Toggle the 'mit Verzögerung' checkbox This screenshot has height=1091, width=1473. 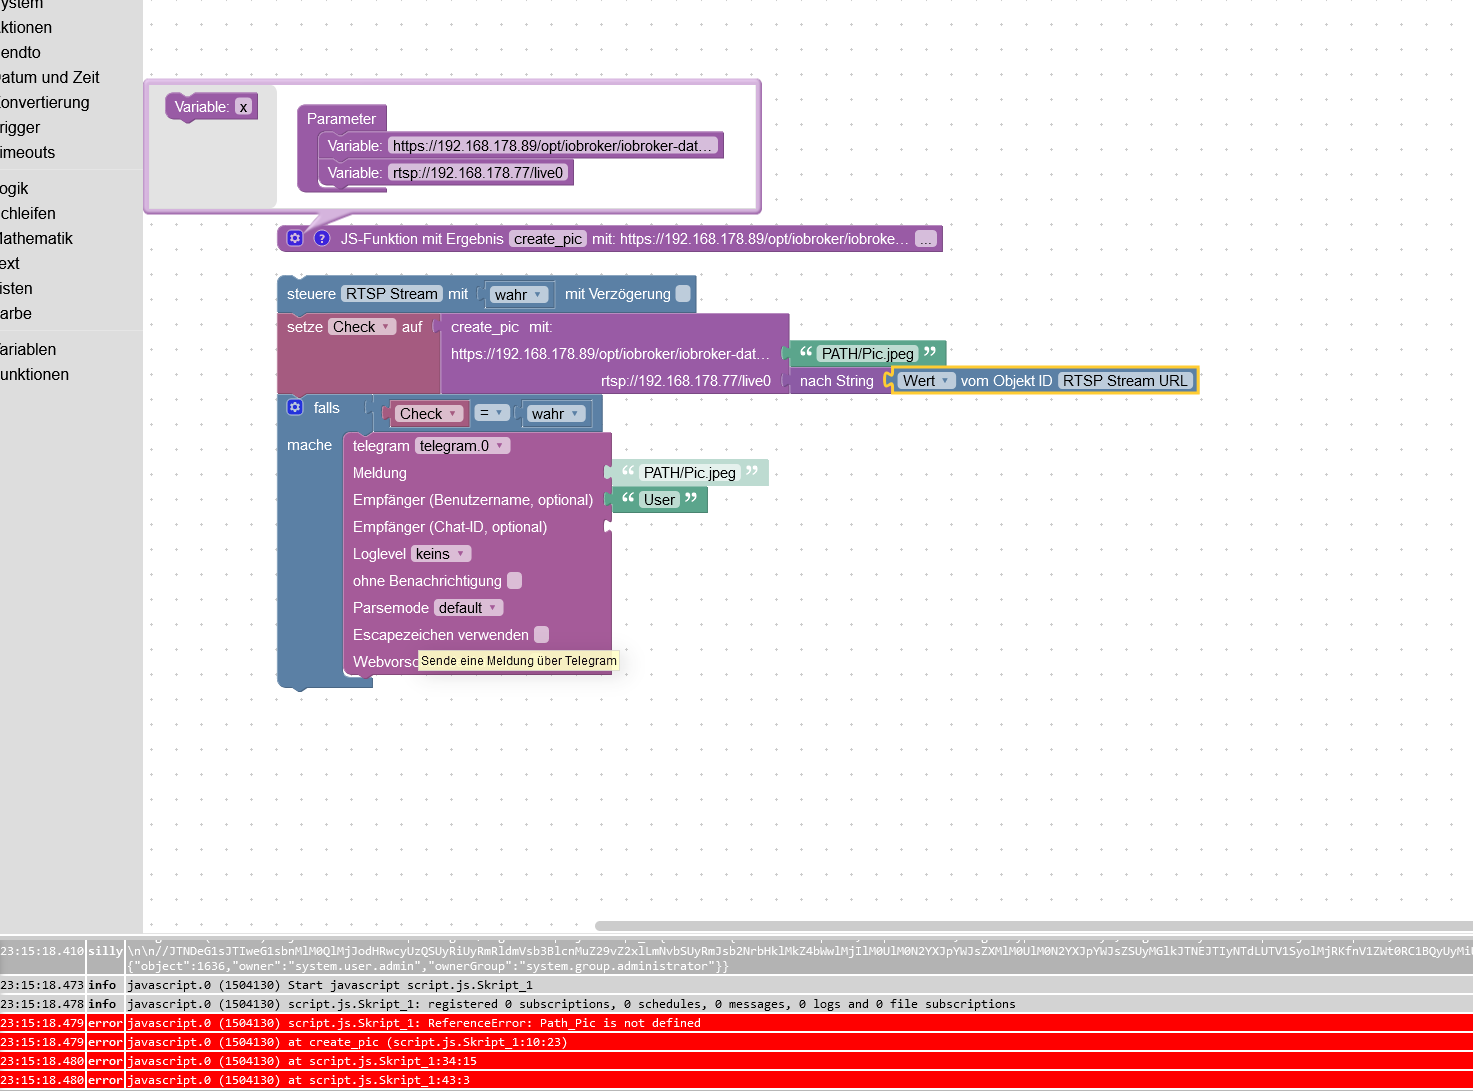(683, 294)
